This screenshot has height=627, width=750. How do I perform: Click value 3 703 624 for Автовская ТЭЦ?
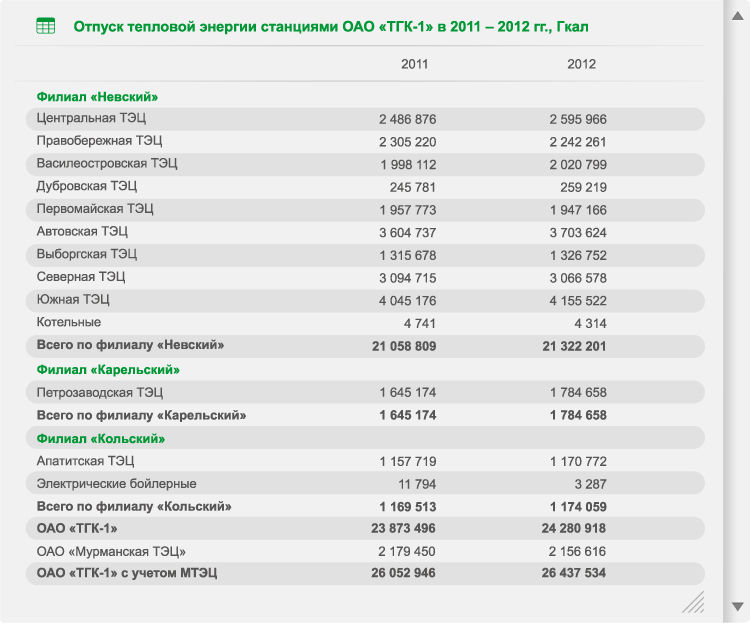(x=578, y=232)
